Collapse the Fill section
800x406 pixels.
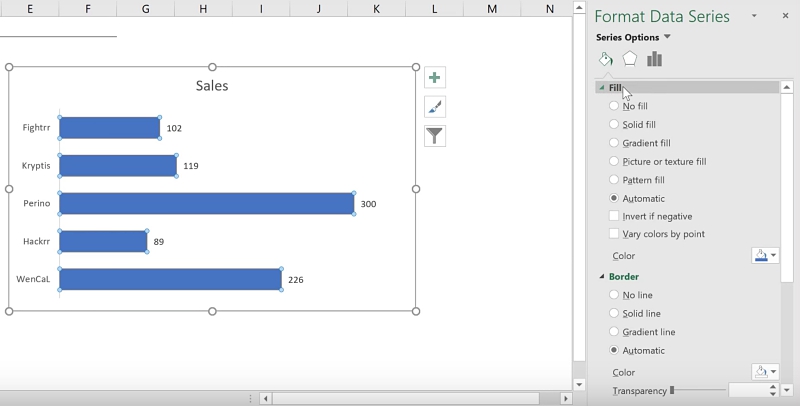click(602, 88)
